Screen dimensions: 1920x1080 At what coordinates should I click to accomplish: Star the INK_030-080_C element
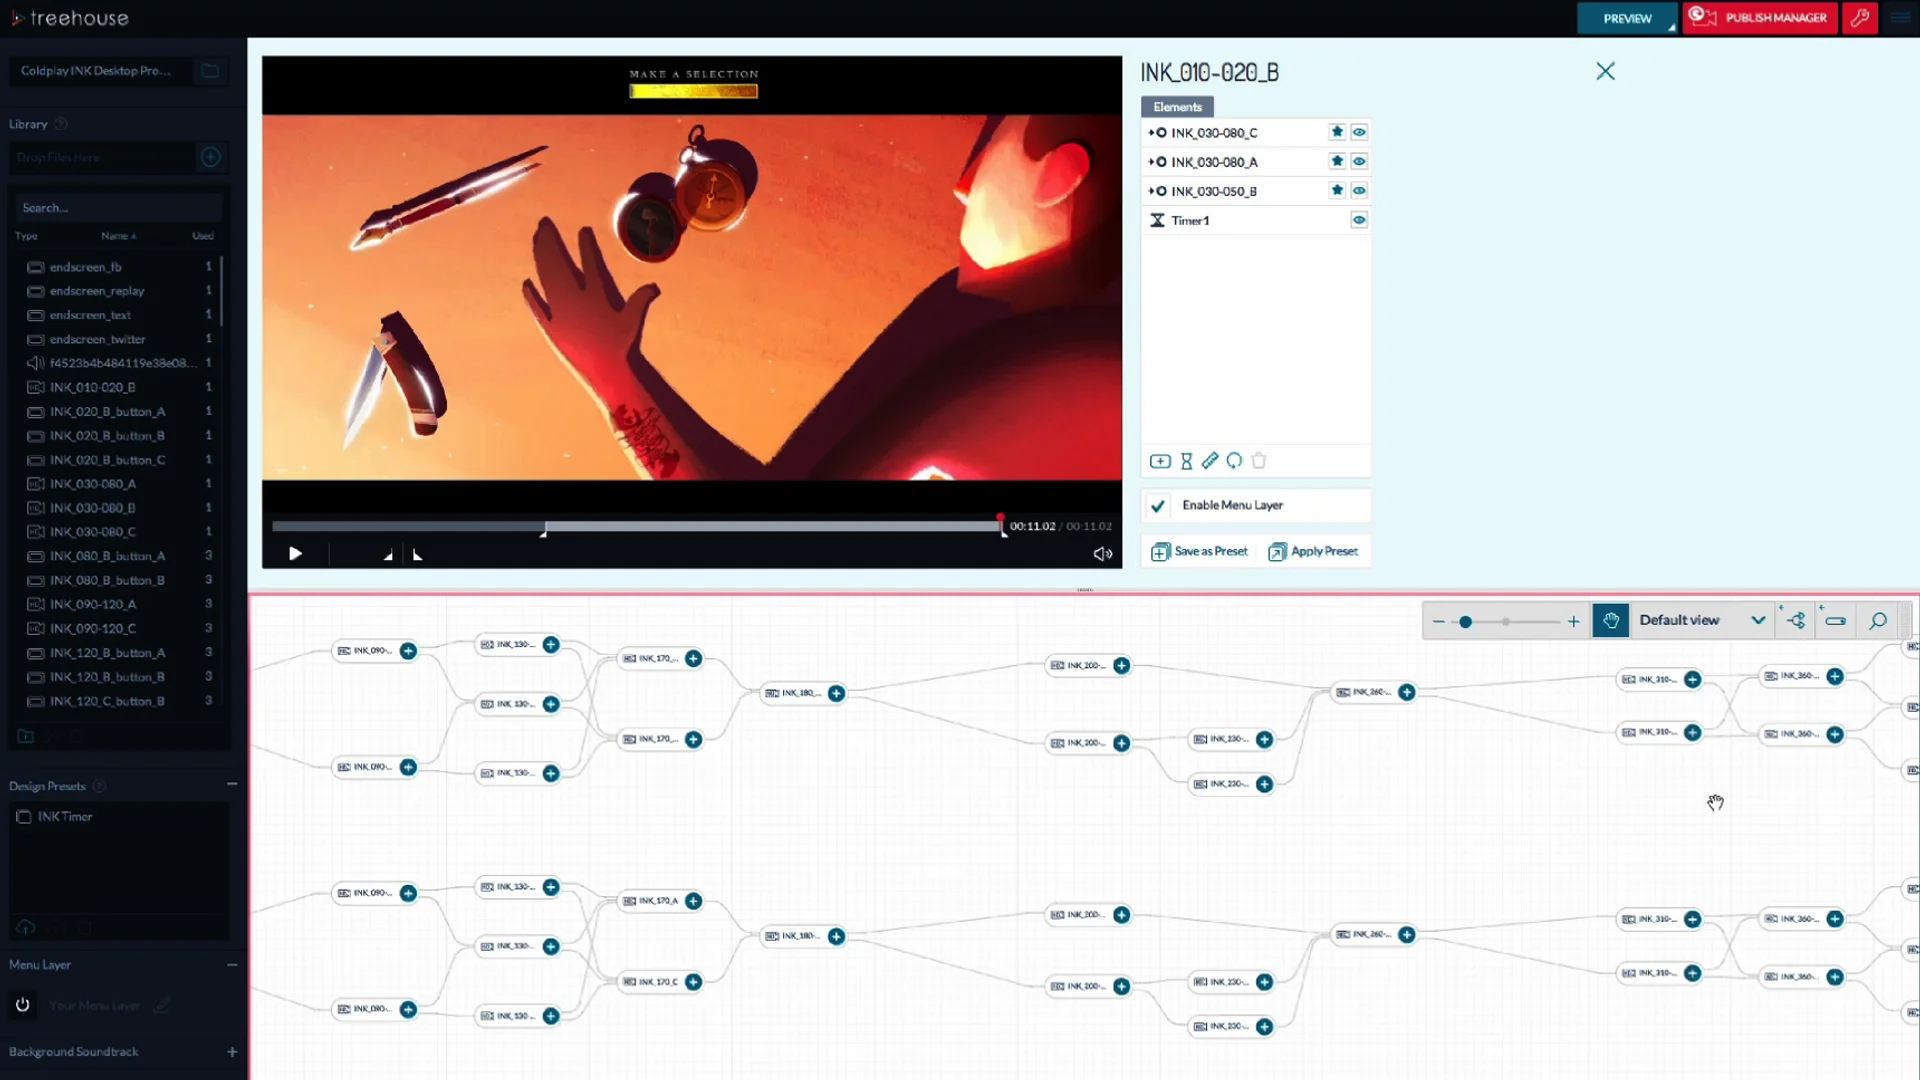[x=1337, y=132]
